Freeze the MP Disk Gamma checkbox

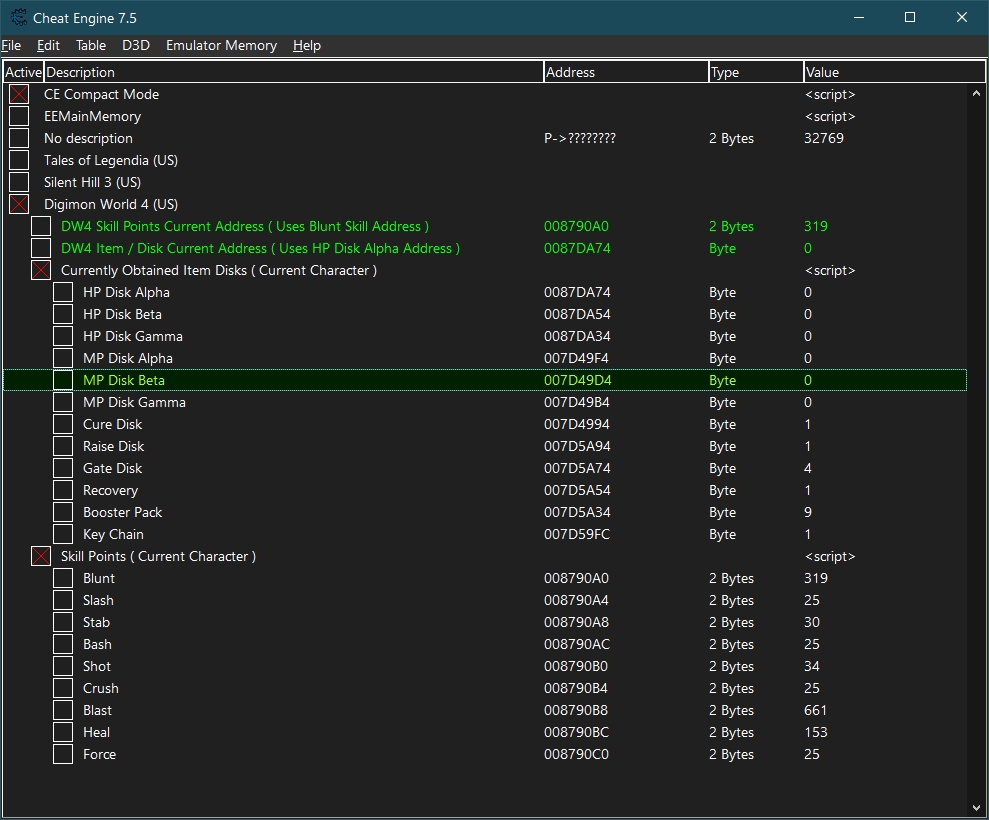click(63, 402)
